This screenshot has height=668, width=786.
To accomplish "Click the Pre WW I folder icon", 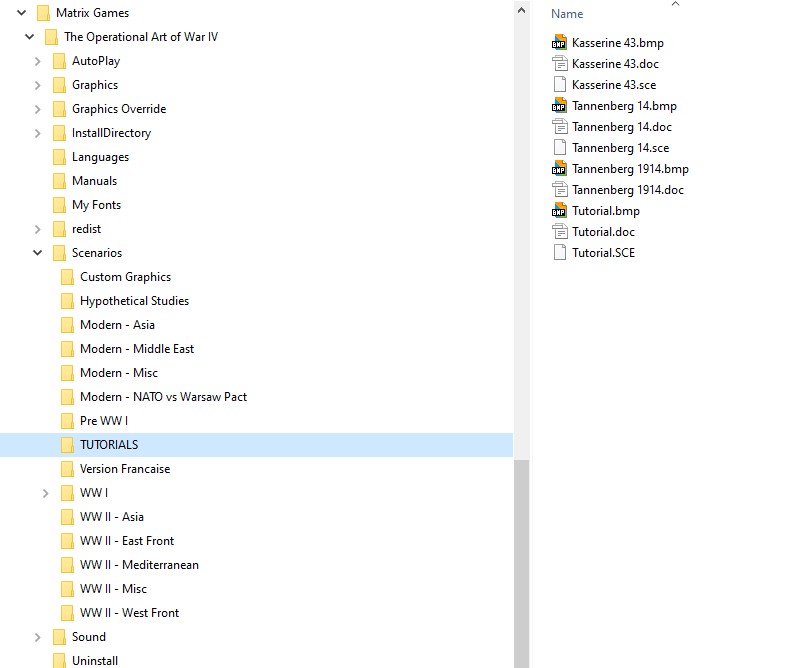I will pos(67,421).
